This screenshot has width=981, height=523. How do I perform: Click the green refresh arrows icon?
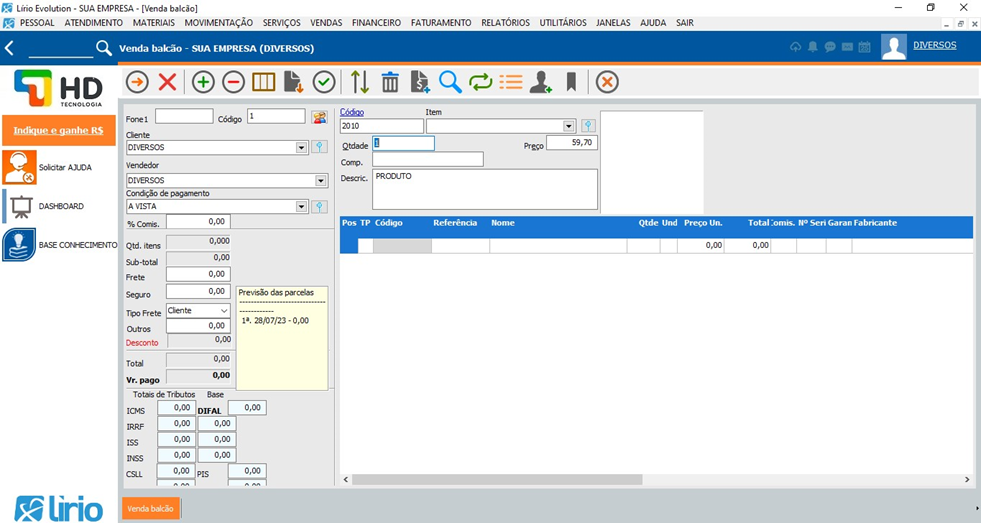point(481,82)
